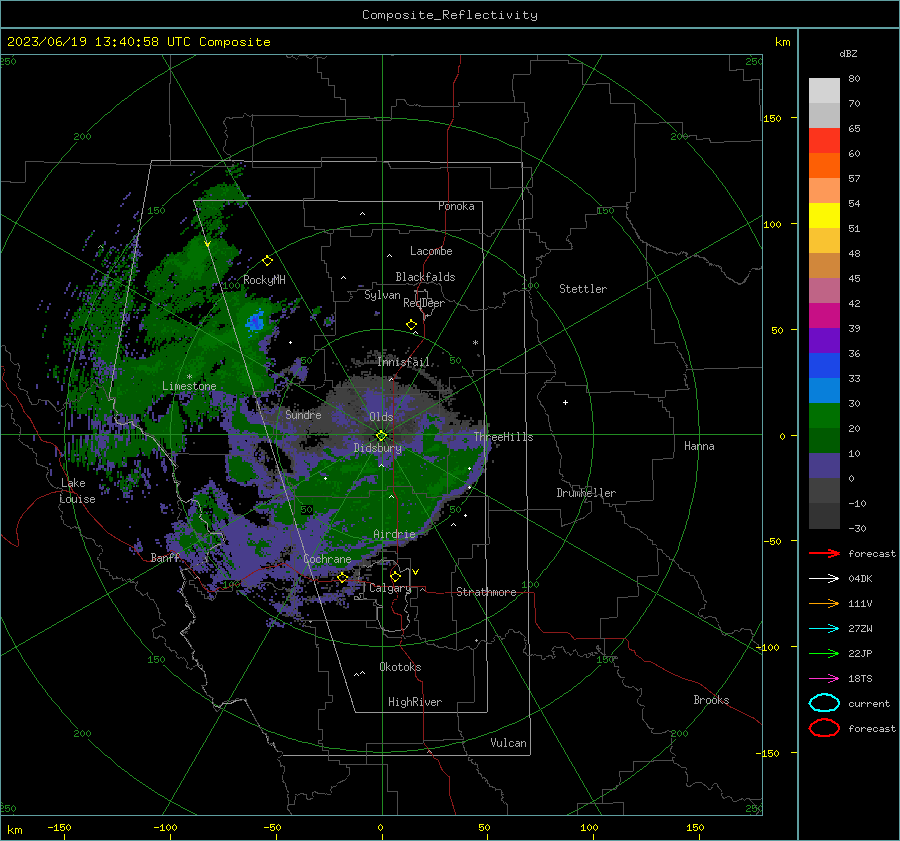Viewport: 900px width, 841px height.
Task: Click the Blackfalds label
Action: point(425,277)
